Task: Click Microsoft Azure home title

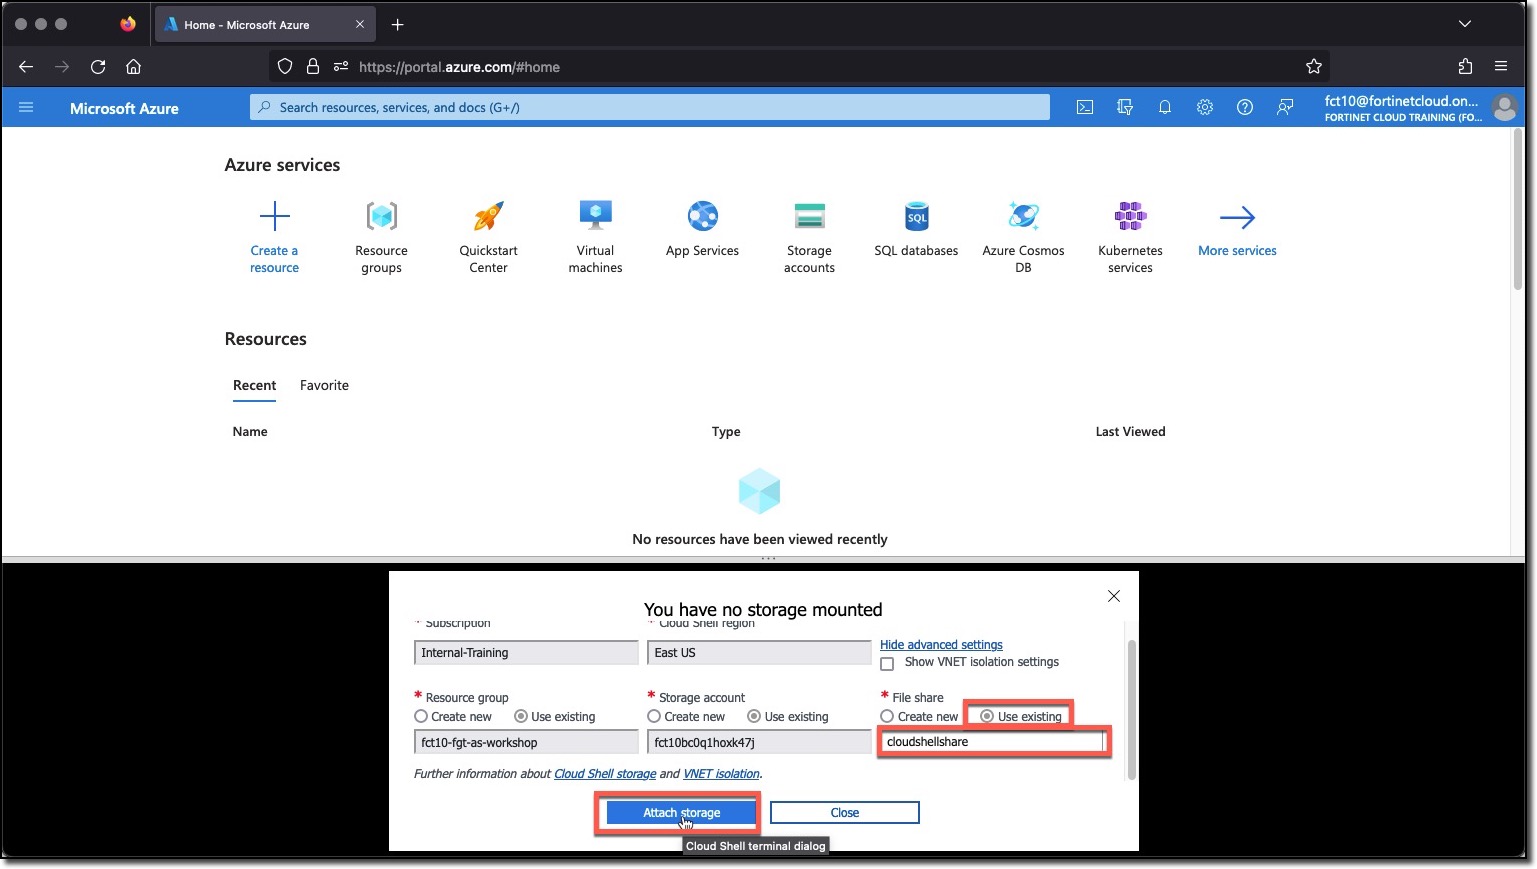Action: pyautogui.click(x=124, y=108)
